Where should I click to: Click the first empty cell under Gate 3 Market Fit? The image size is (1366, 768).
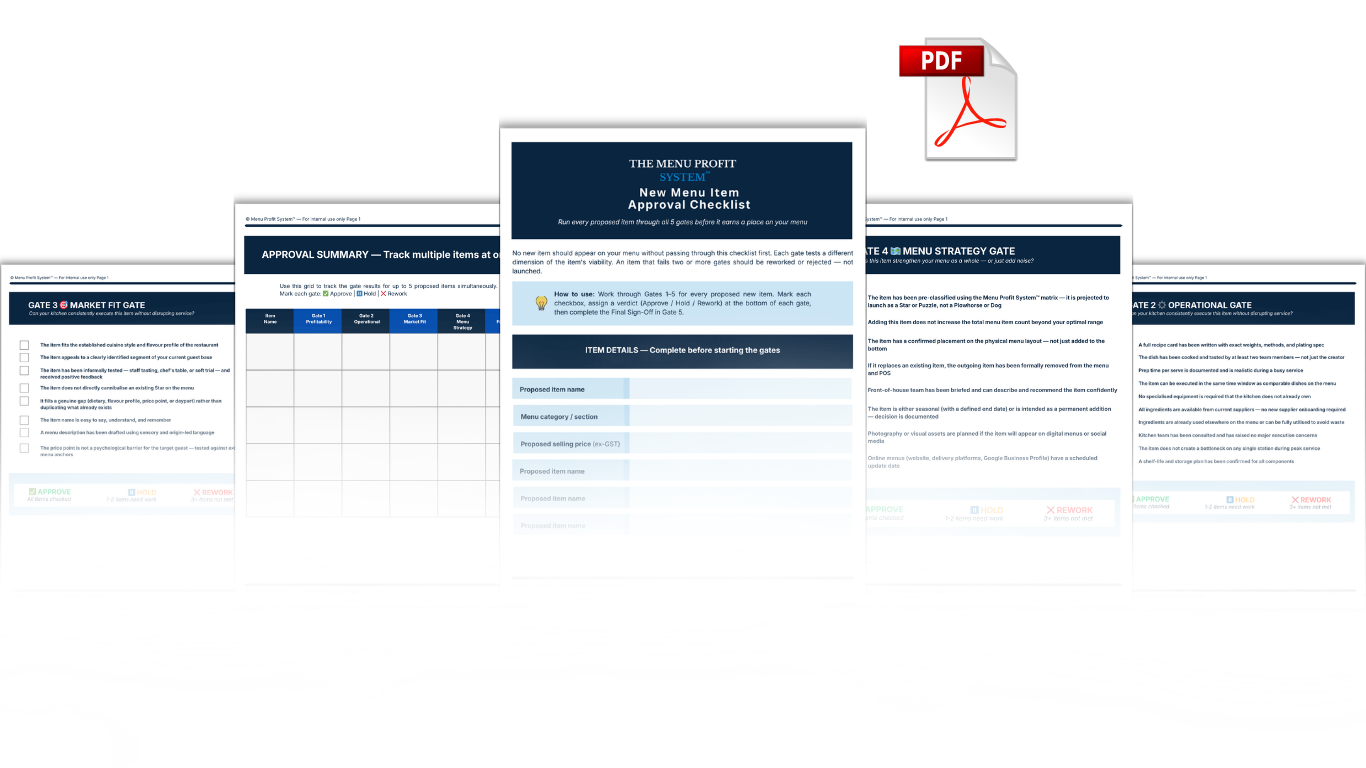(414, 351)
